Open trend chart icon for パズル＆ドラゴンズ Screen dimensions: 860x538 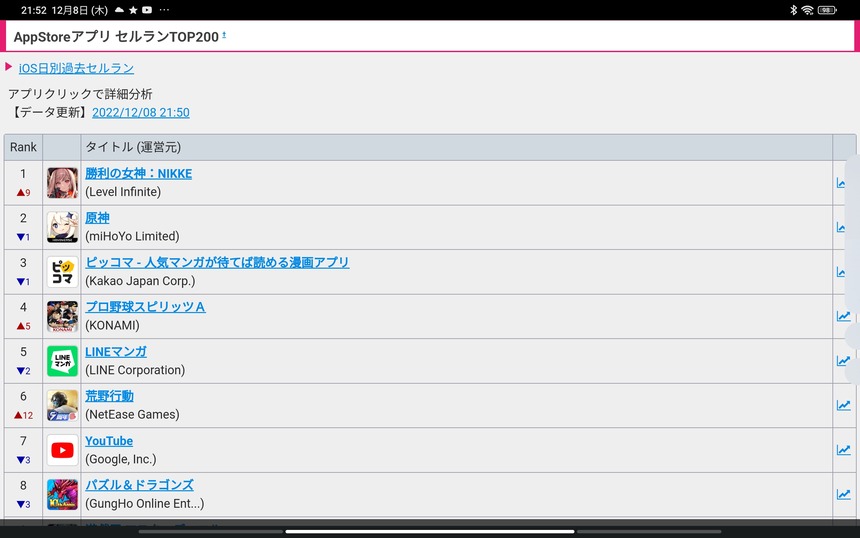[x=844, y=494]
